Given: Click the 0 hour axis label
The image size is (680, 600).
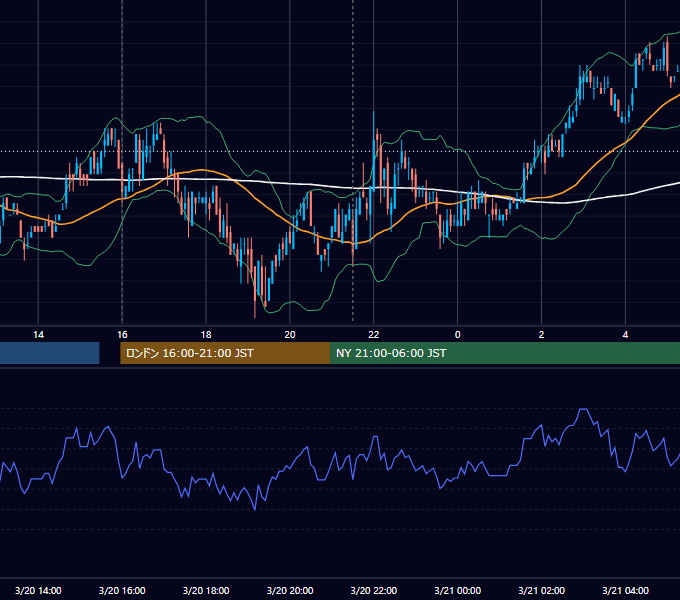Looking at the screenshot, I should tap(458, 335).
